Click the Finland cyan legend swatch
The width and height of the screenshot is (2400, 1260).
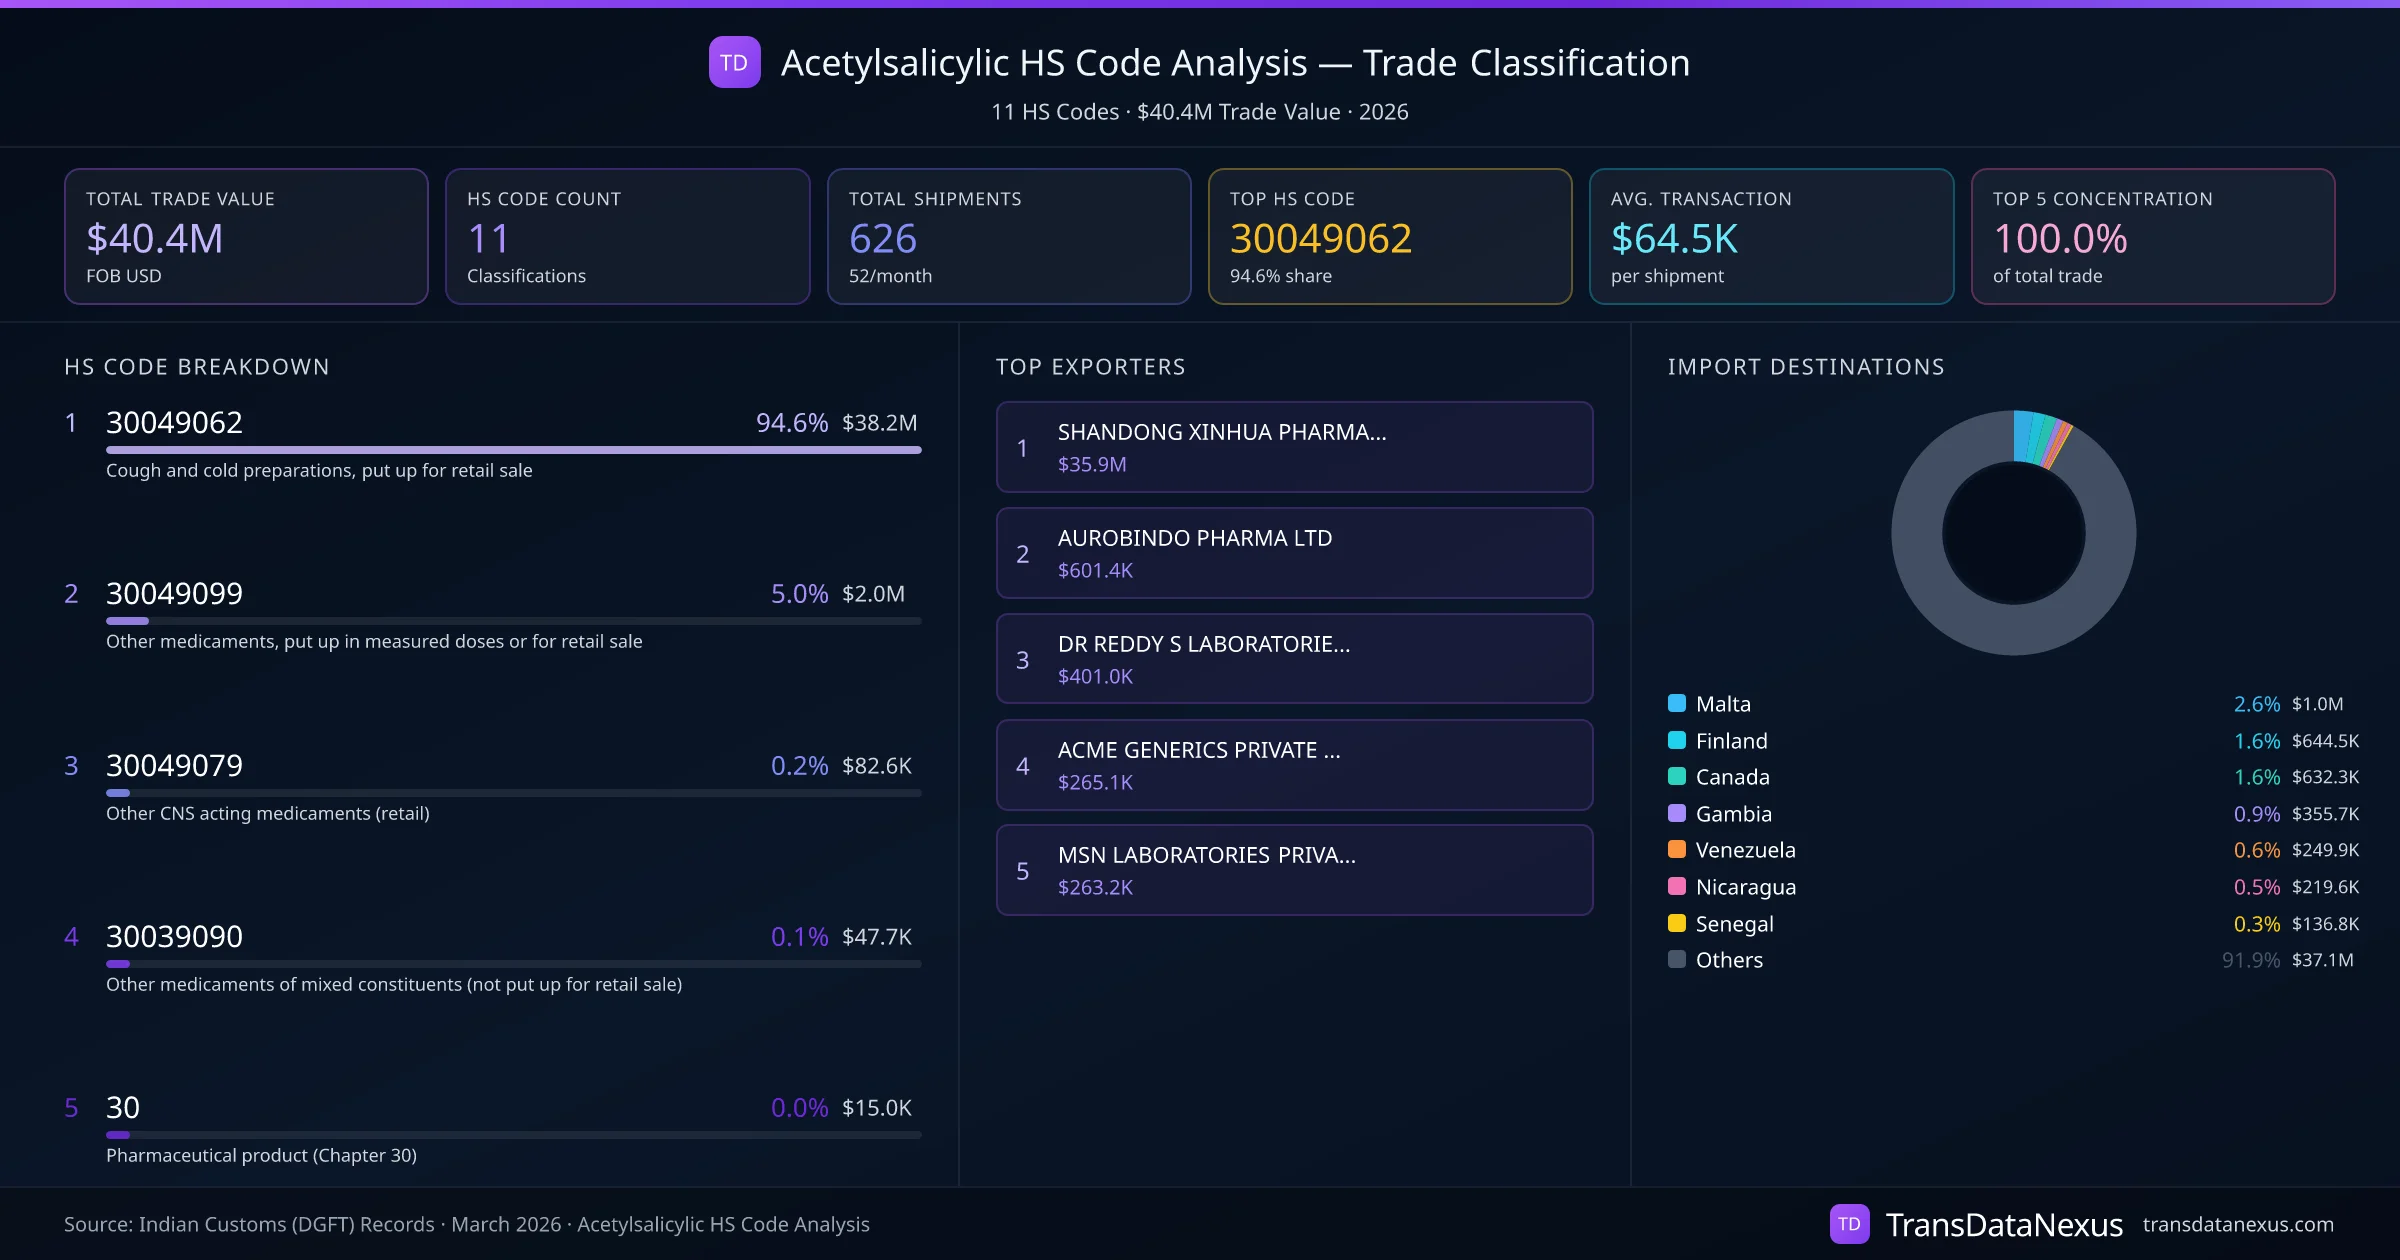pyautogui.click(x=1677, y=740)
